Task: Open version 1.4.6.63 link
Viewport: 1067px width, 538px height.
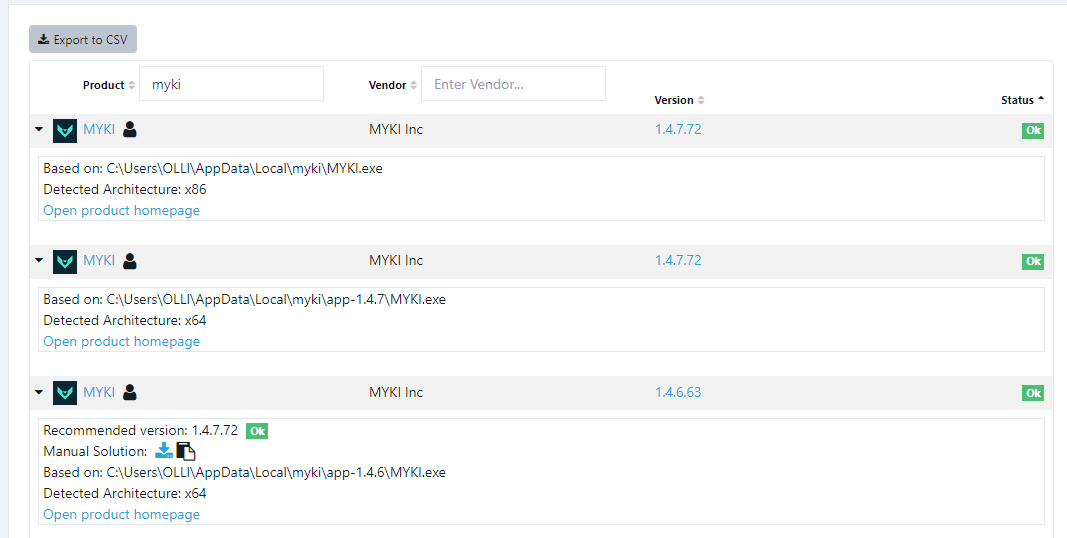Action: point(678,392)
